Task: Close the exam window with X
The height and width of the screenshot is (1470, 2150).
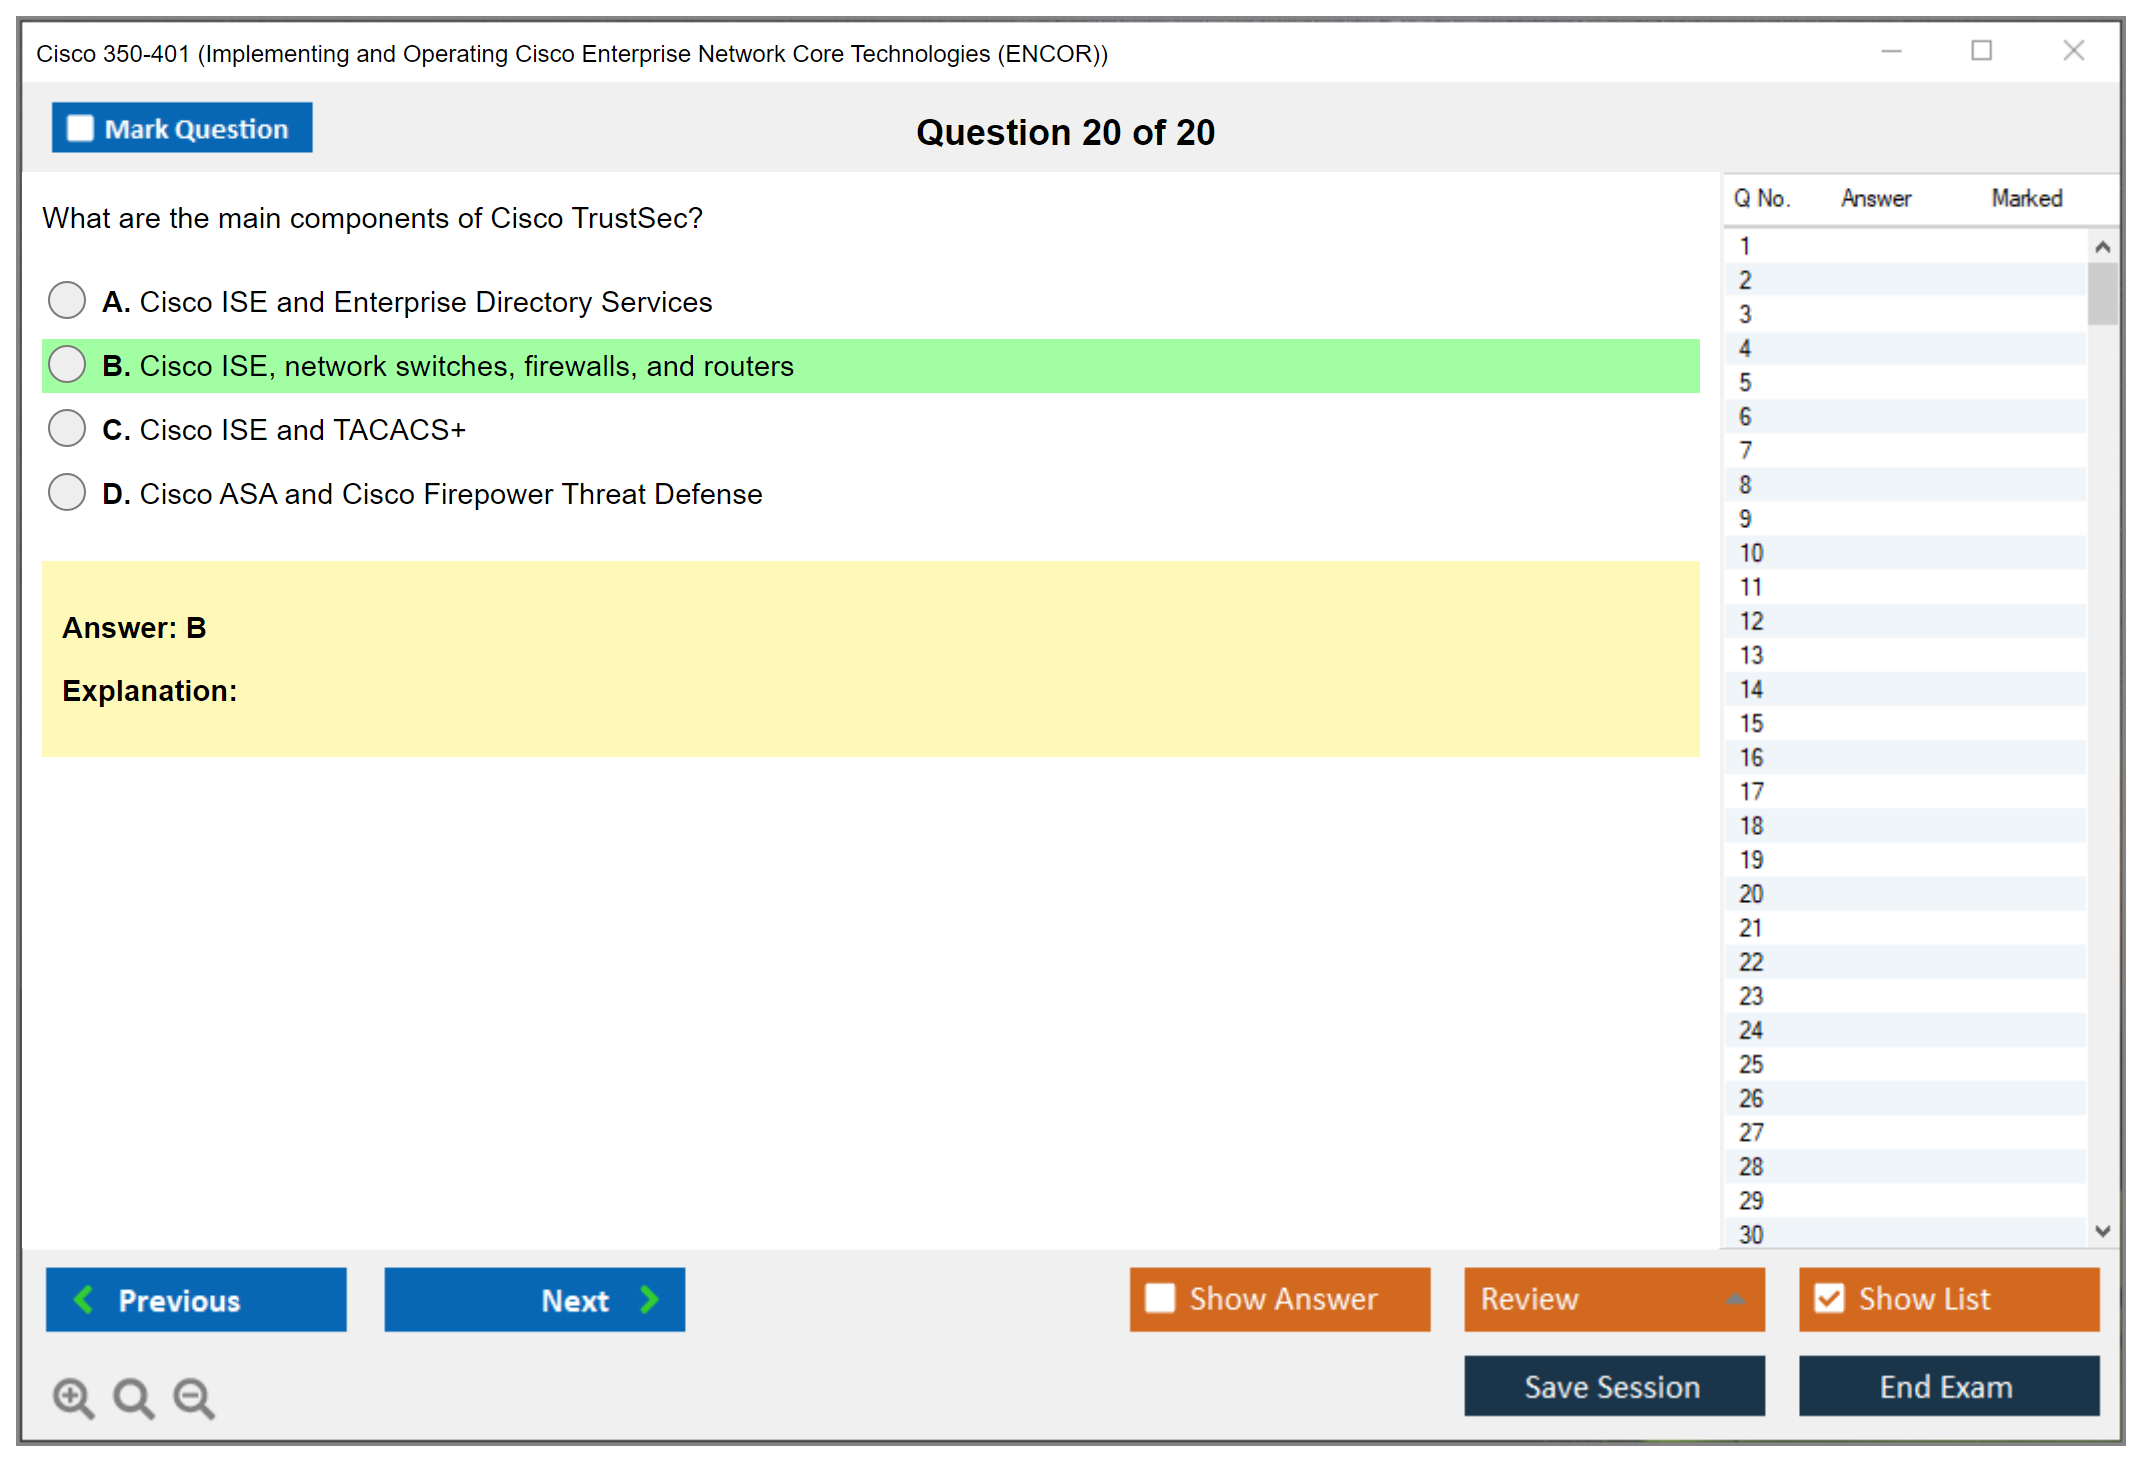Action: tap(2073, 51)
